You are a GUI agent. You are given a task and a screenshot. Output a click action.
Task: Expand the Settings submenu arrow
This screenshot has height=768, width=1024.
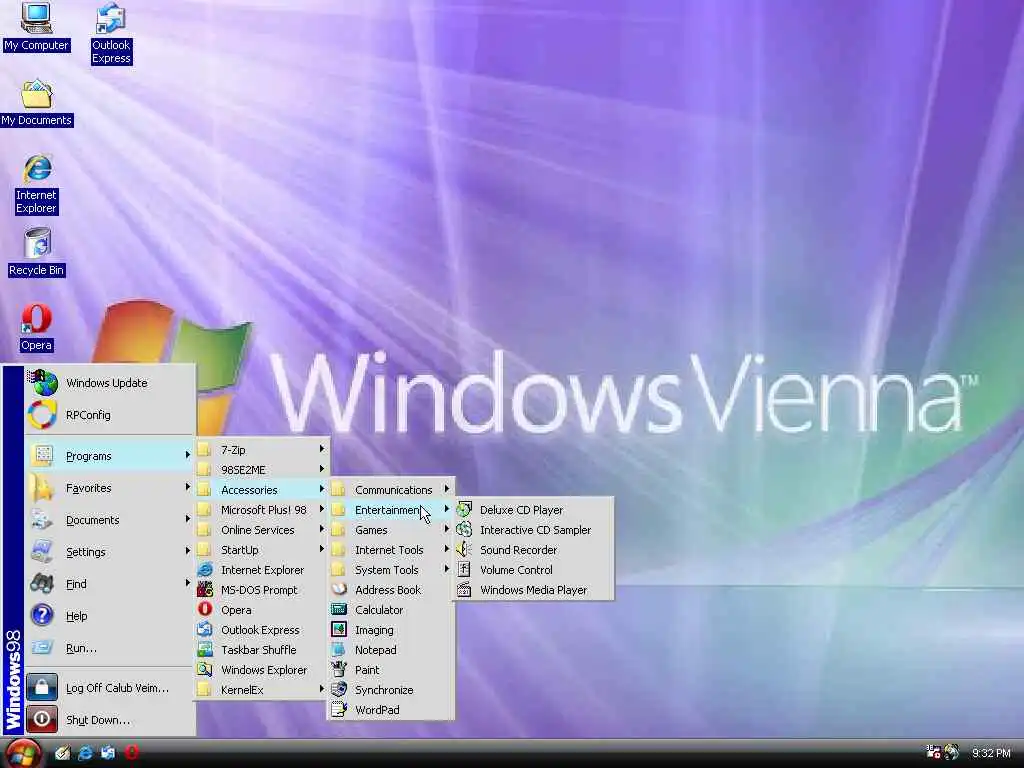187,551
